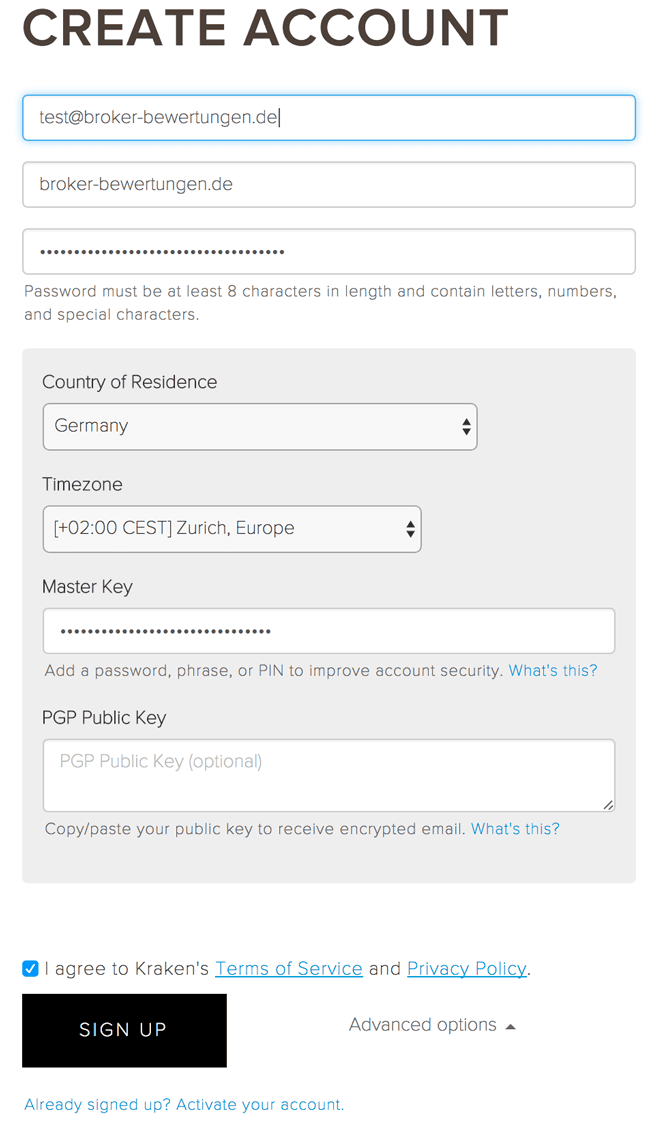
Task: Open the Timezone dropdown
Action: point(232,529)
